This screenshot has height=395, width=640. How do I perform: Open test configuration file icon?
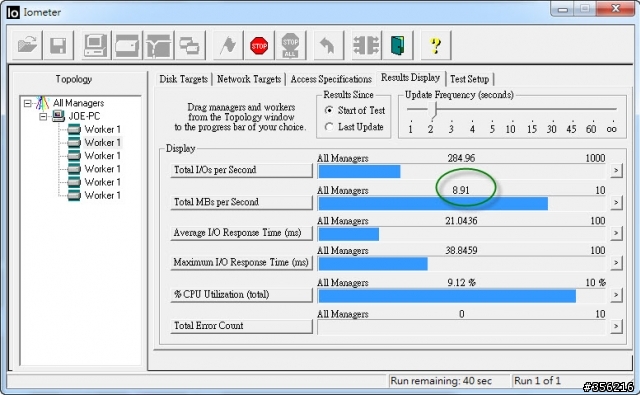[x=27, y=45]
